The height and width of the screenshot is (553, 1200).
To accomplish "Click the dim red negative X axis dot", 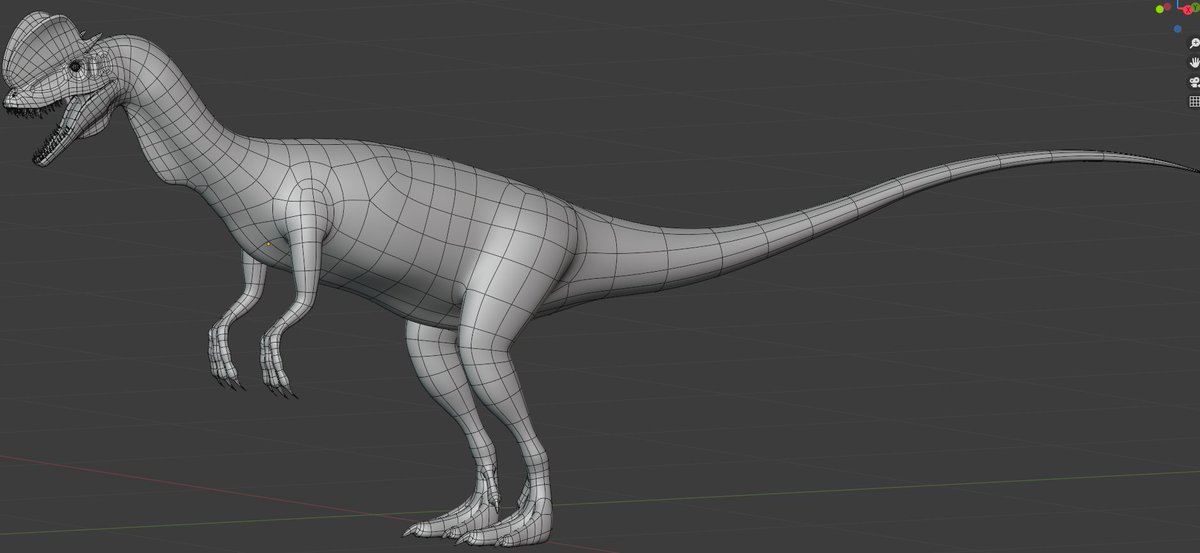I will pos(1167,6).
